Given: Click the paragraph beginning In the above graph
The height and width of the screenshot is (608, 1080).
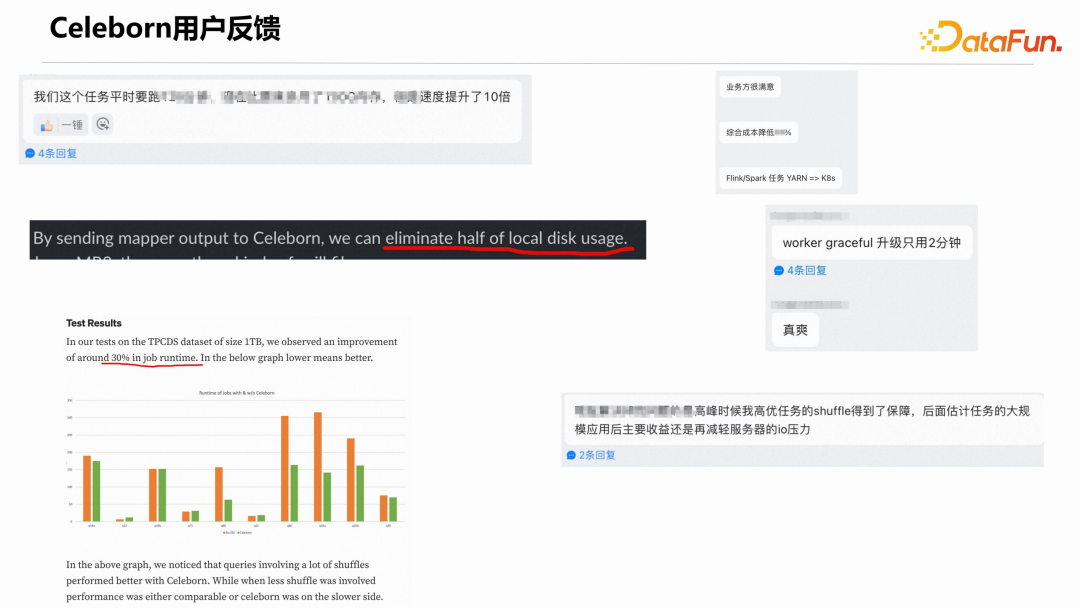Looking at the screenshot, I should [x=225, y=580].
